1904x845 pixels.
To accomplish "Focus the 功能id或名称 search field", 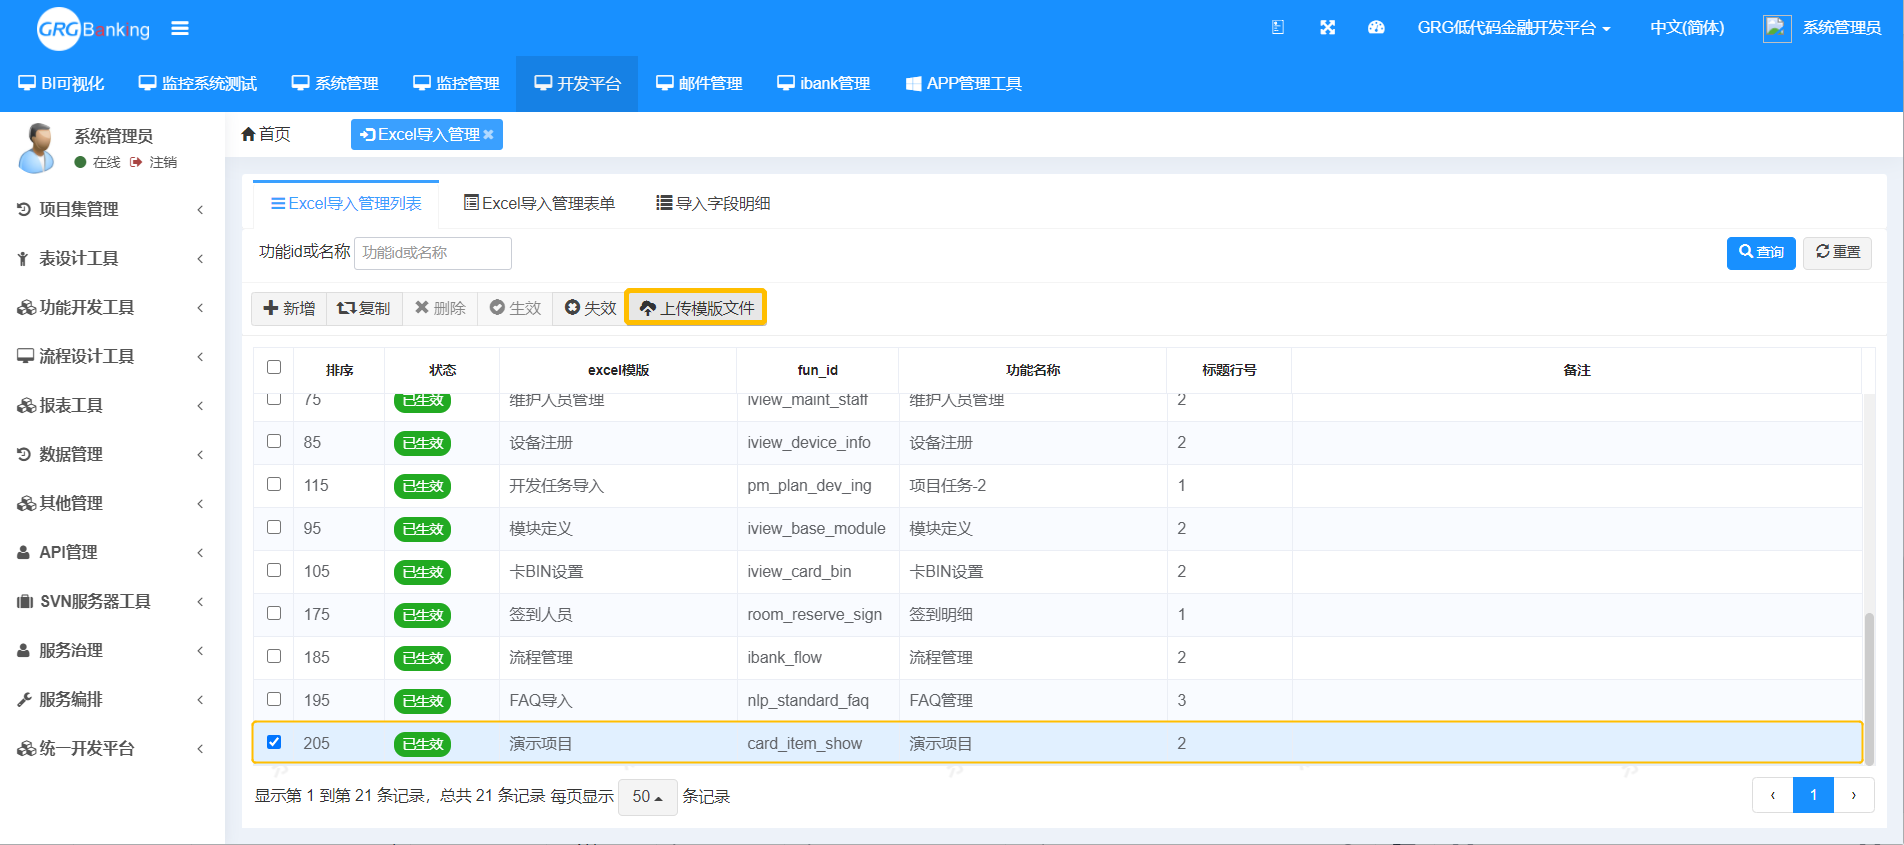I will pos(433,253).
